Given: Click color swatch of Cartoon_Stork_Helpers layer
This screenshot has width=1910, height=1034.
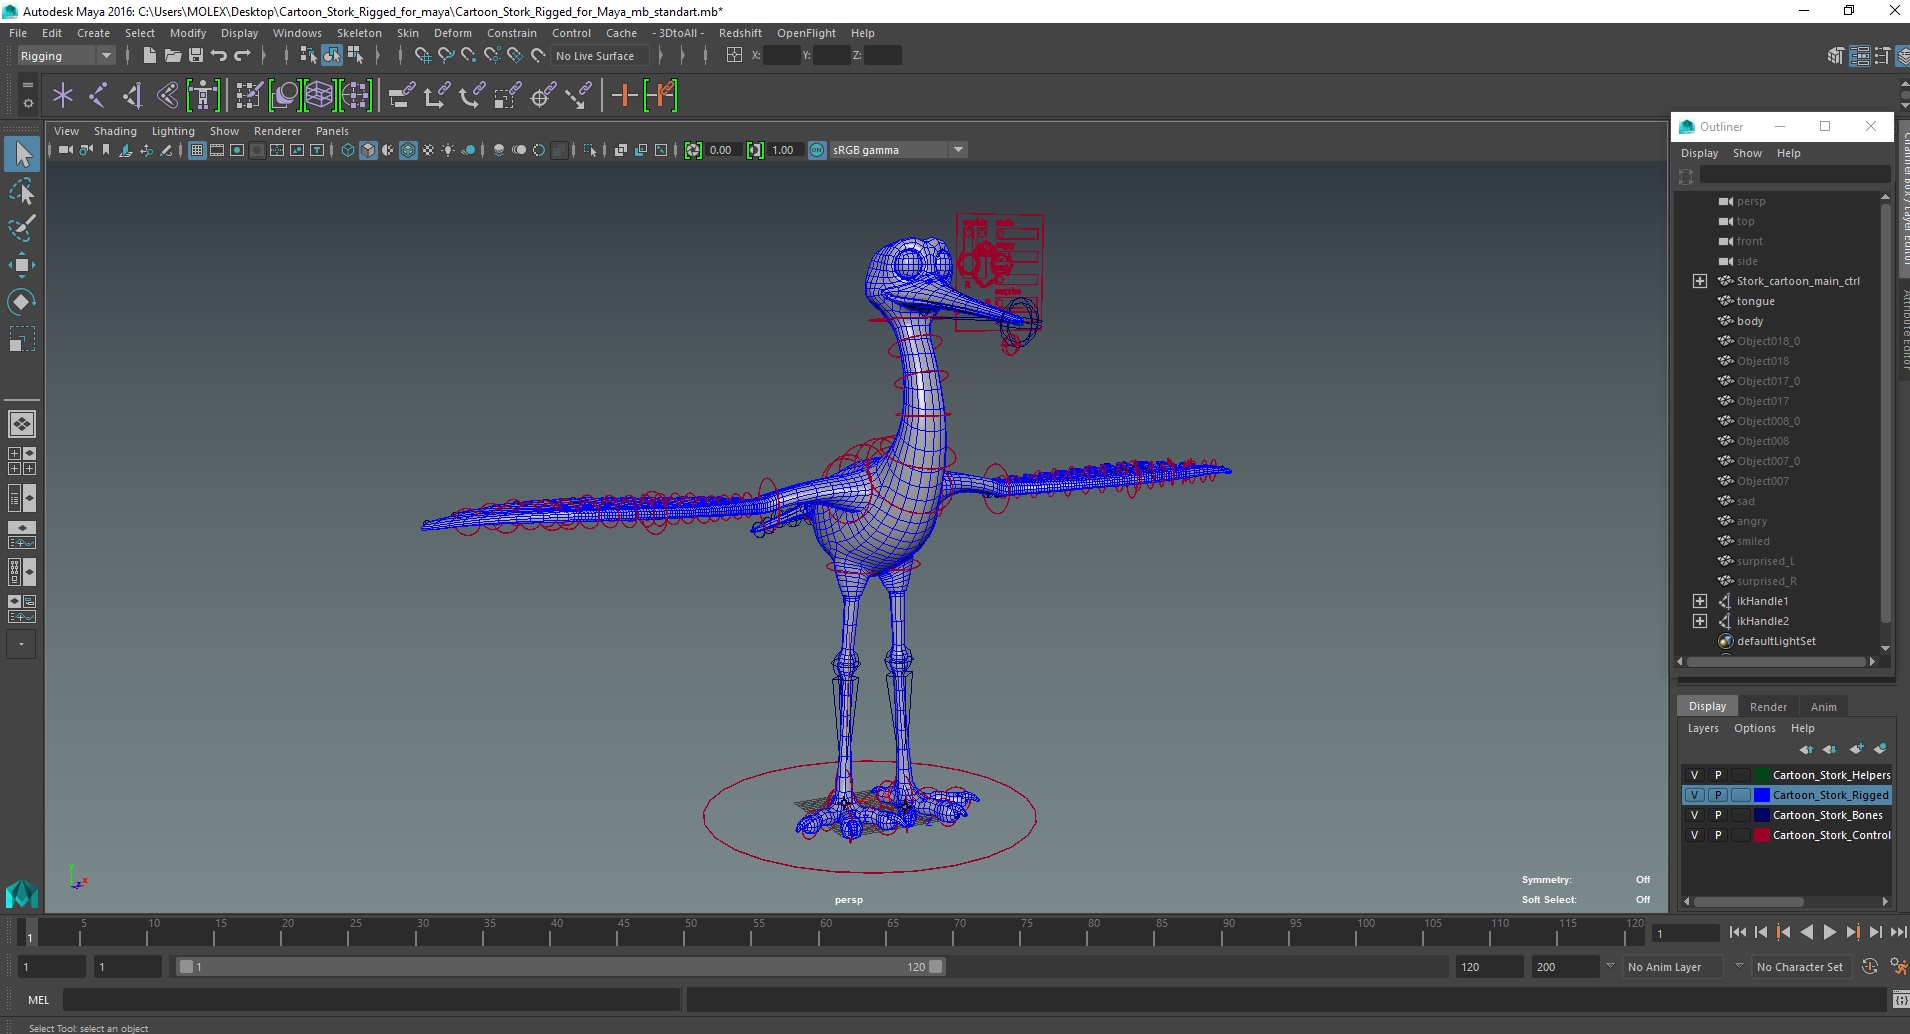Looking at the screenshot, I should tap(1762, 775).
